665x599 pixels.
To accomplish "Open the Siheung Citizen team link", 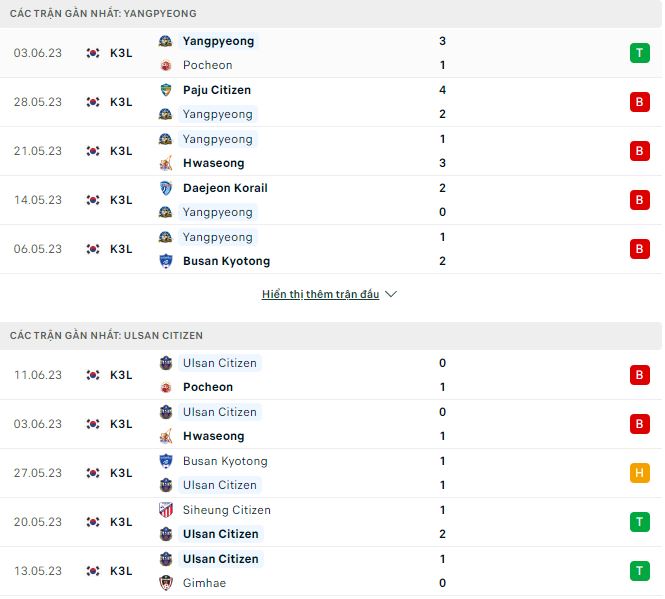I will [x=226, y=510].
